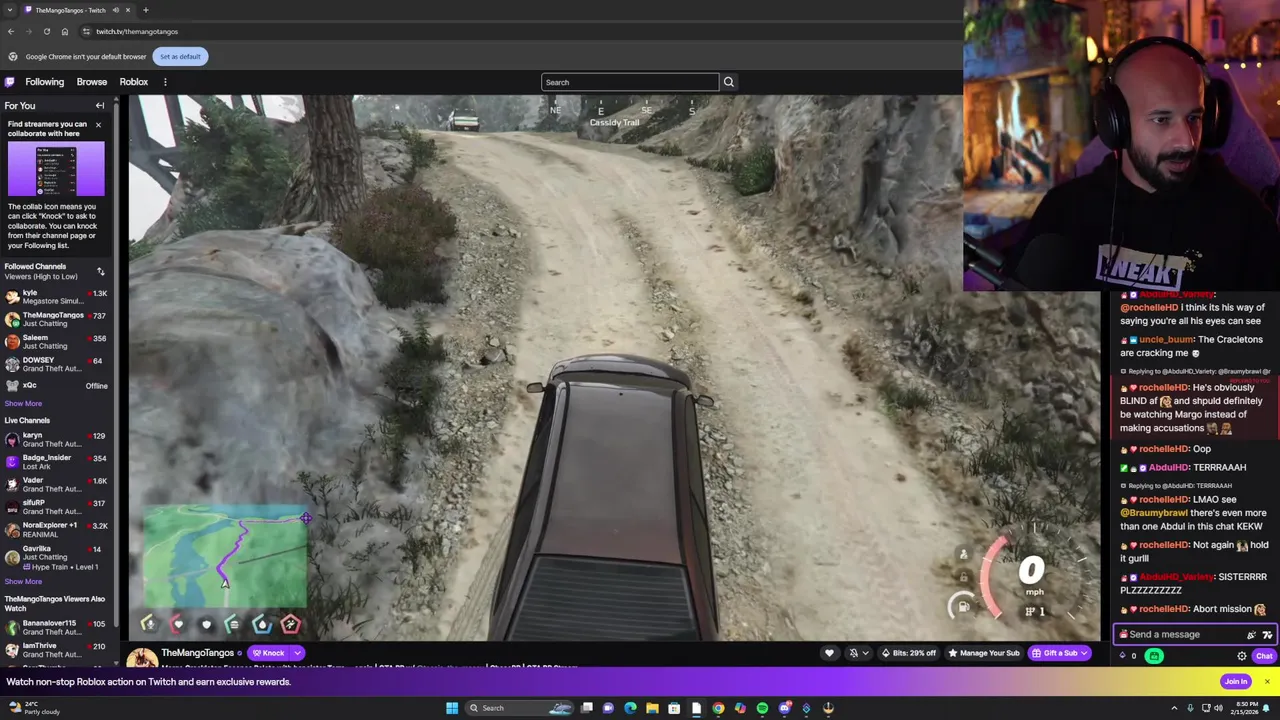The height and width of the screenshot is (720, 1280).
Task: Claim the green channel points bonus
Action: click(x=1154, y=656)
